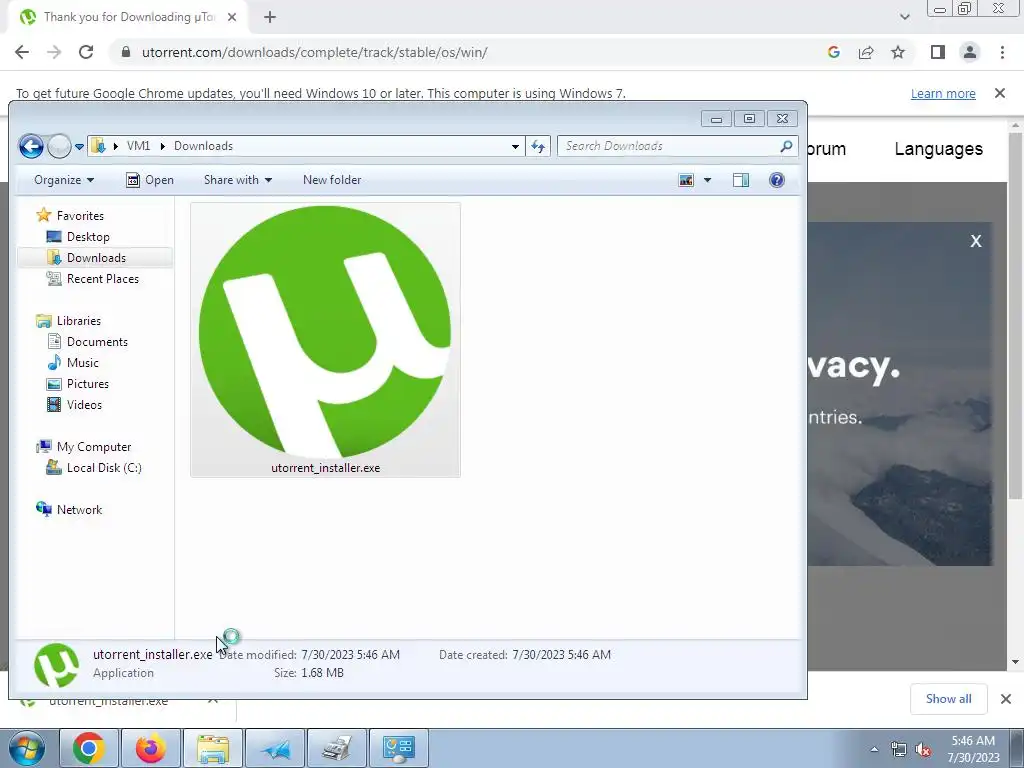Viewport: 1024px width, 768px height.
Task: Open Explorer help
Action: click(x=776, y=180)
